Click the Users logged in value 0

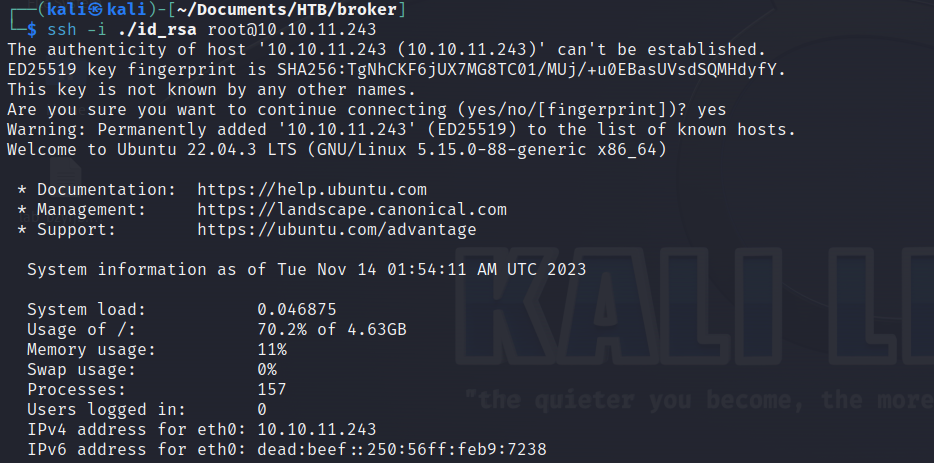[262, 410]
